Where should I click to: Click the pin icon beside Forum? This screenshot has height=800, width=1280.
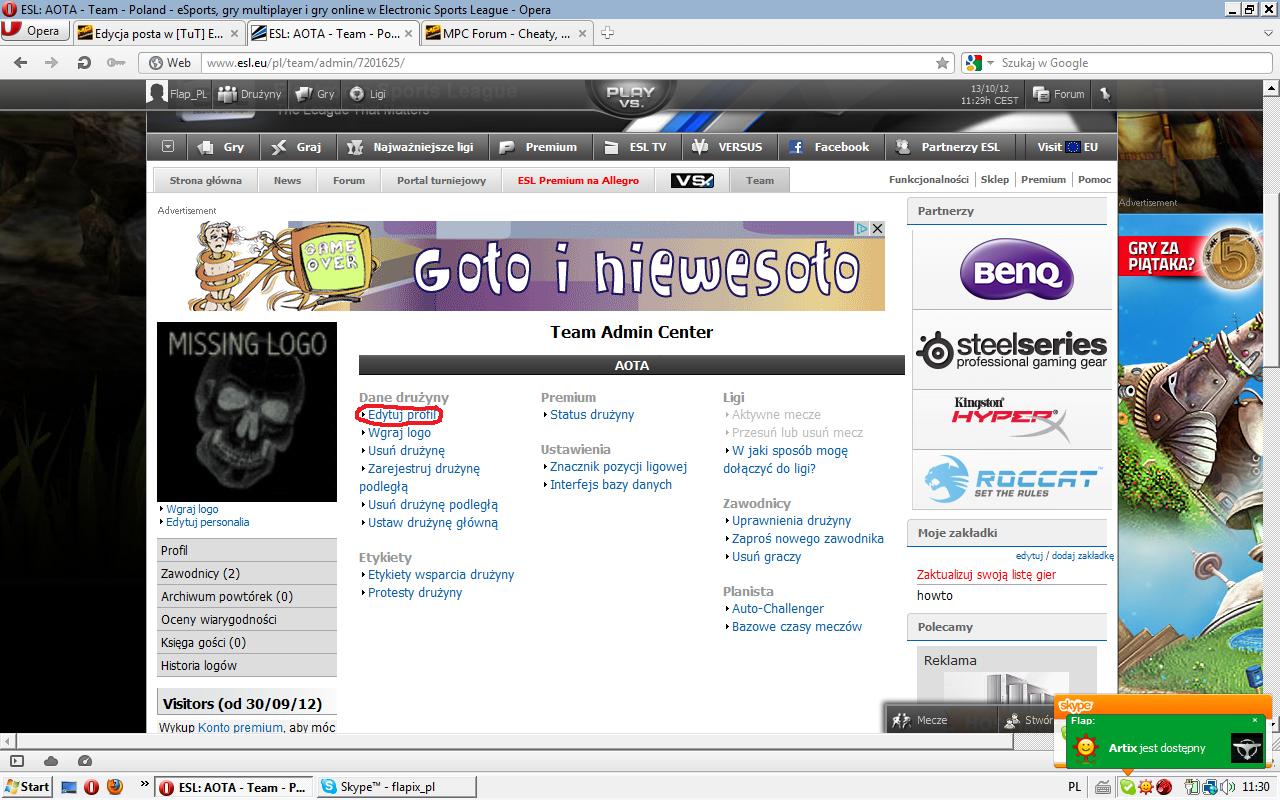coord(1105,94)
